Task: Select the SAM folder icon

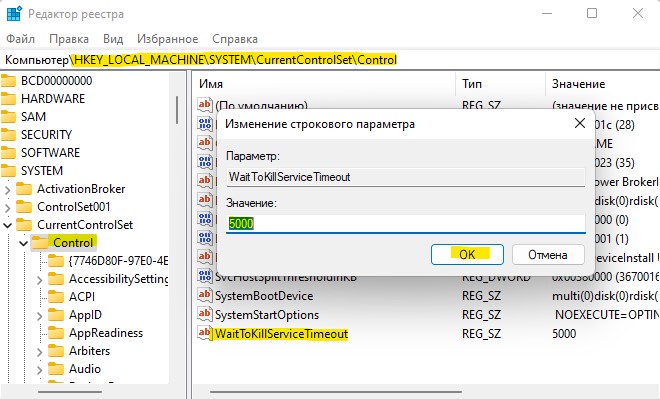Action: point(8,117)
